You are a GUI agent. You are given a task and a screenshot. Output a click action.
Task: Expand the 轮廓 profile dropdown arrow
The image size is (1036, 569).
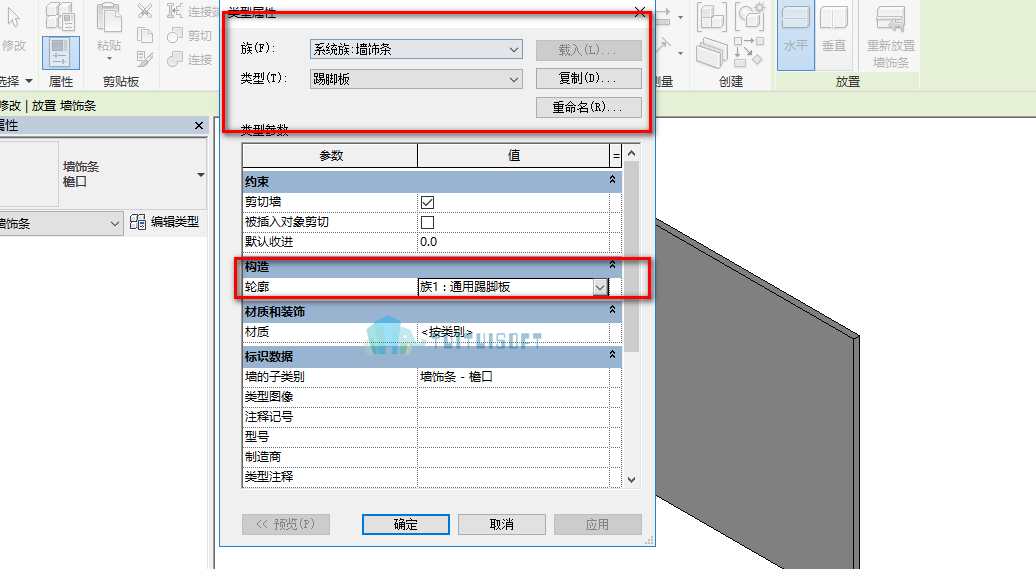pos(600,287)
